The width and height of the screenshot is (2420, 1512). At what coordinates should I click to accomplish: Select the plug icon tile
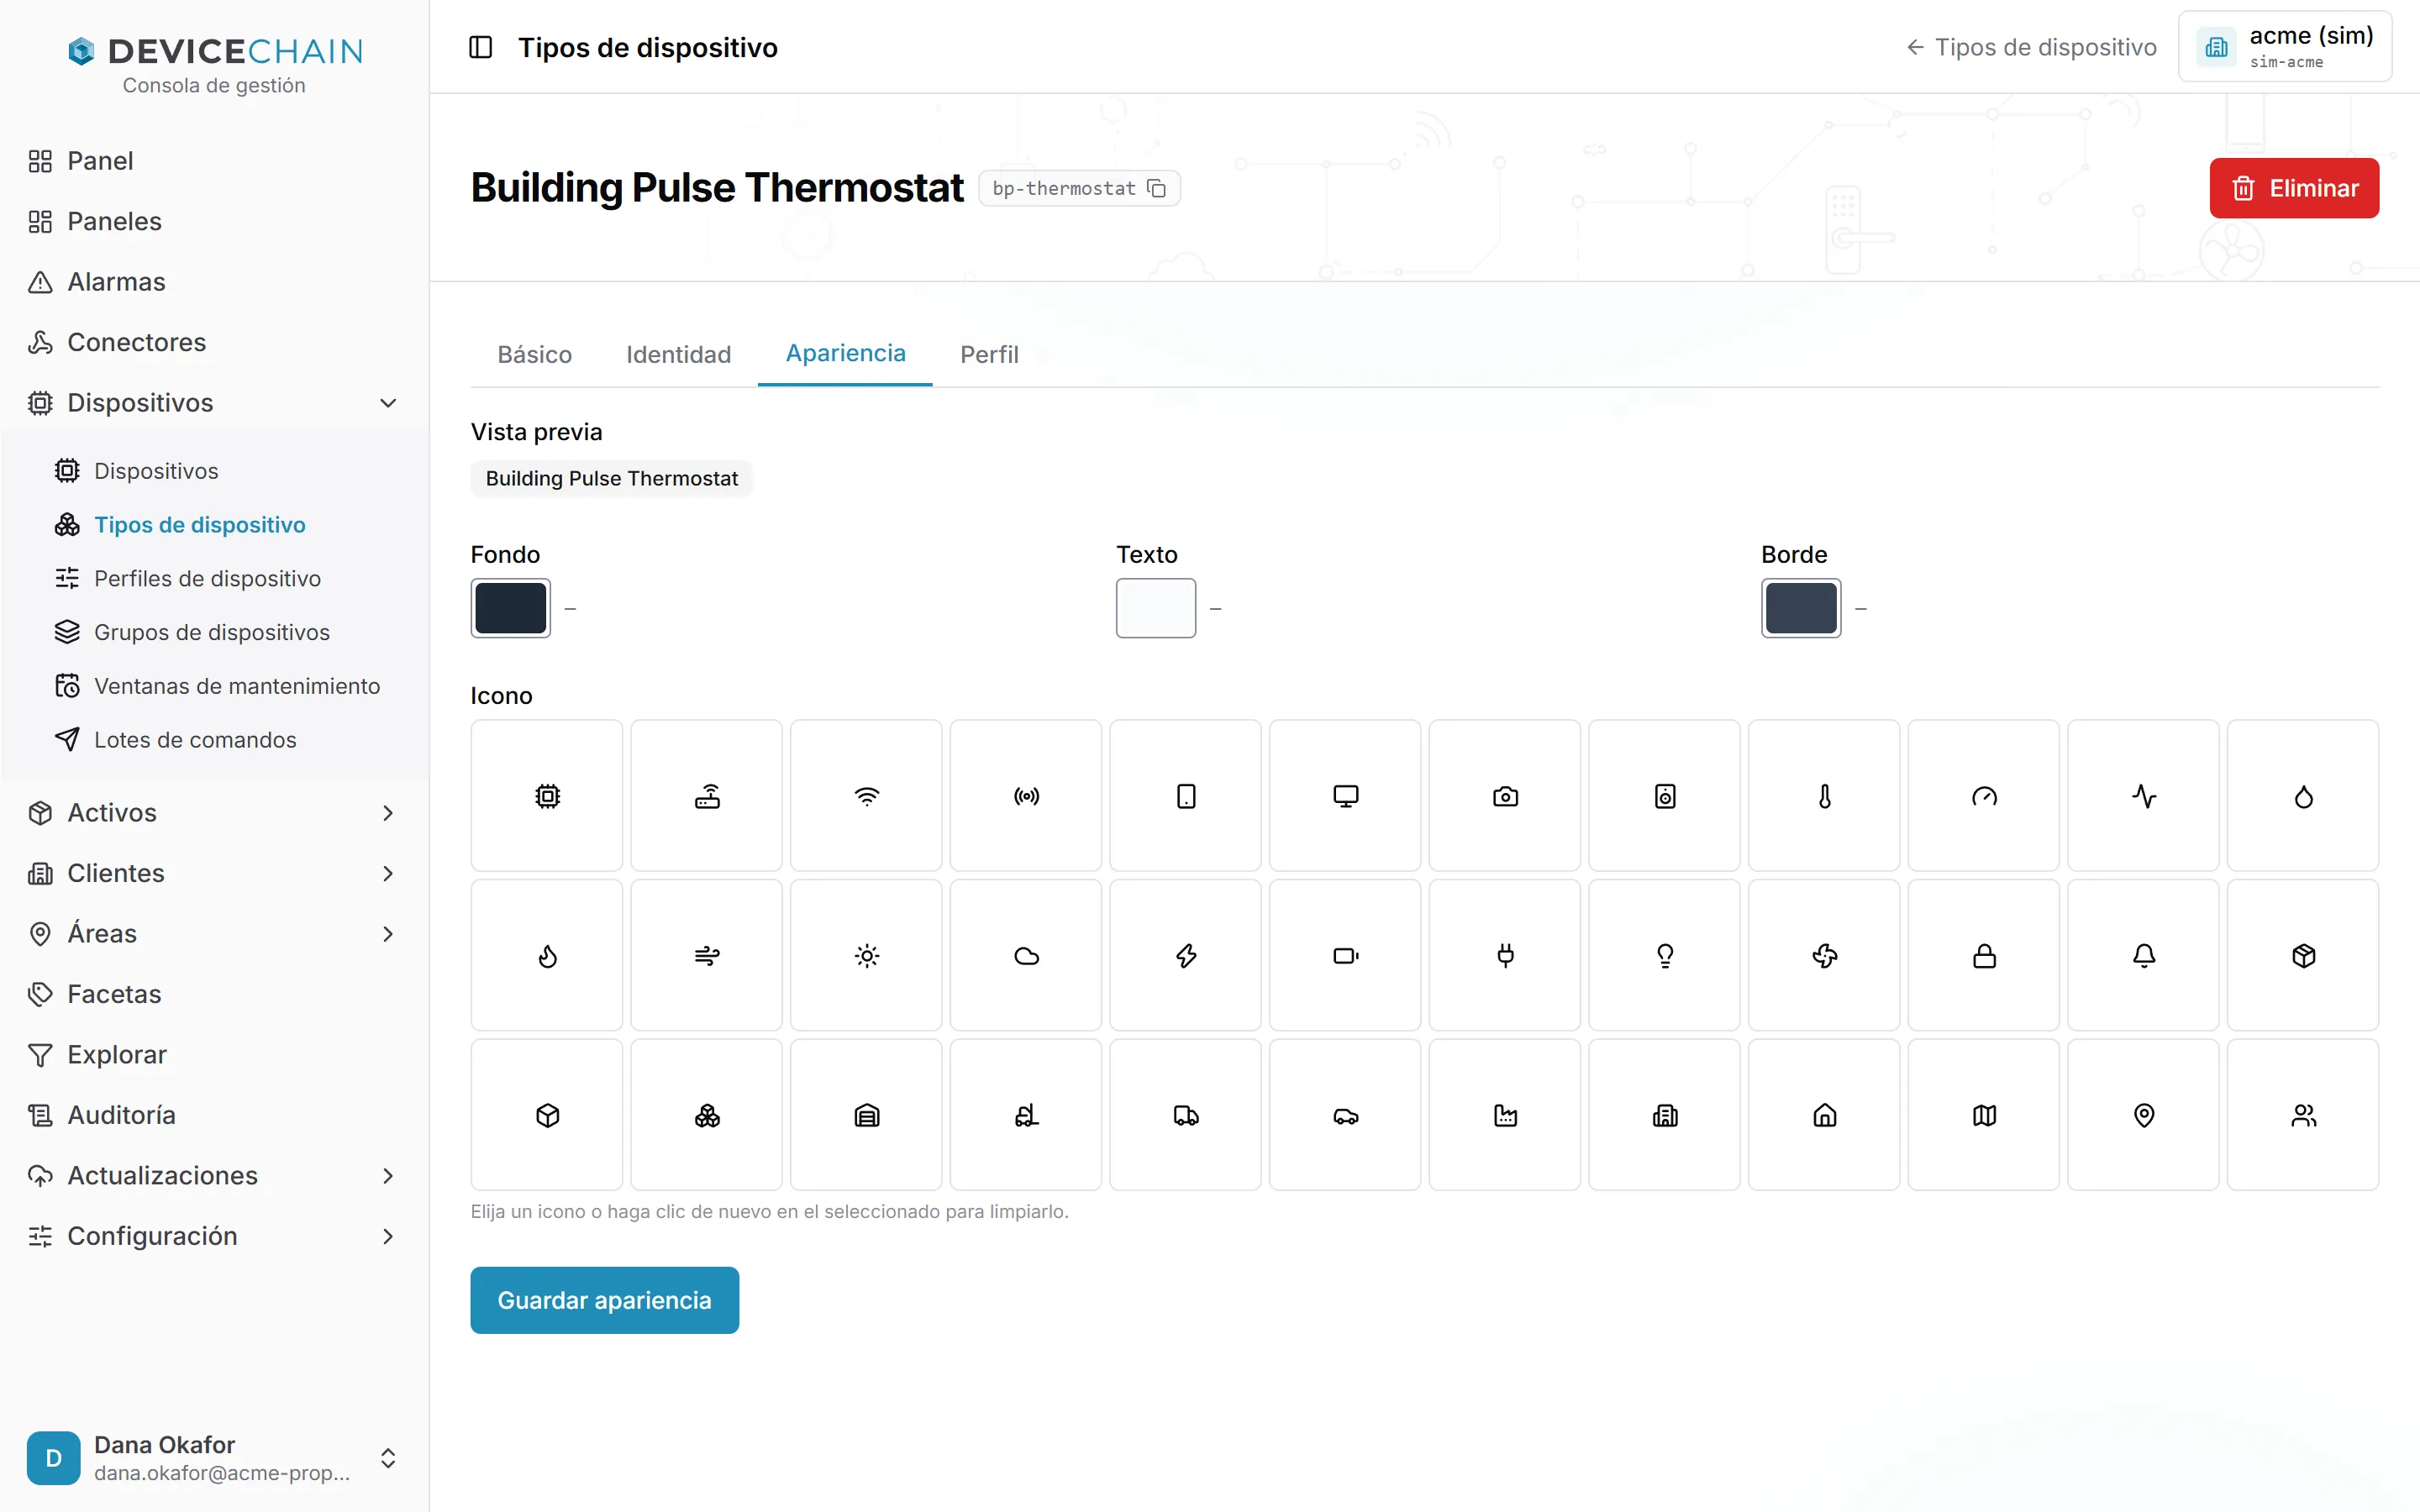[x=1505, y=956]
